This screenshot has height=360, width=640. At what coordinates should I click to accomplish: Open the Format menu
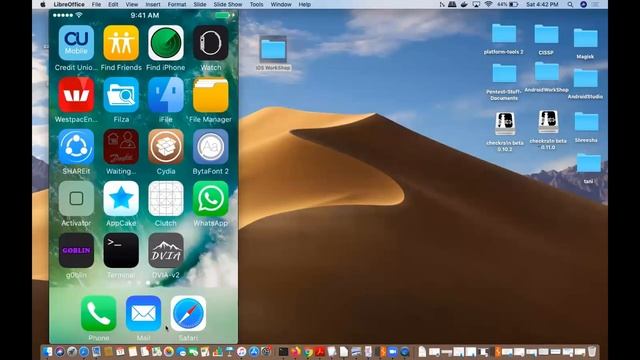[x=177, y=4]
